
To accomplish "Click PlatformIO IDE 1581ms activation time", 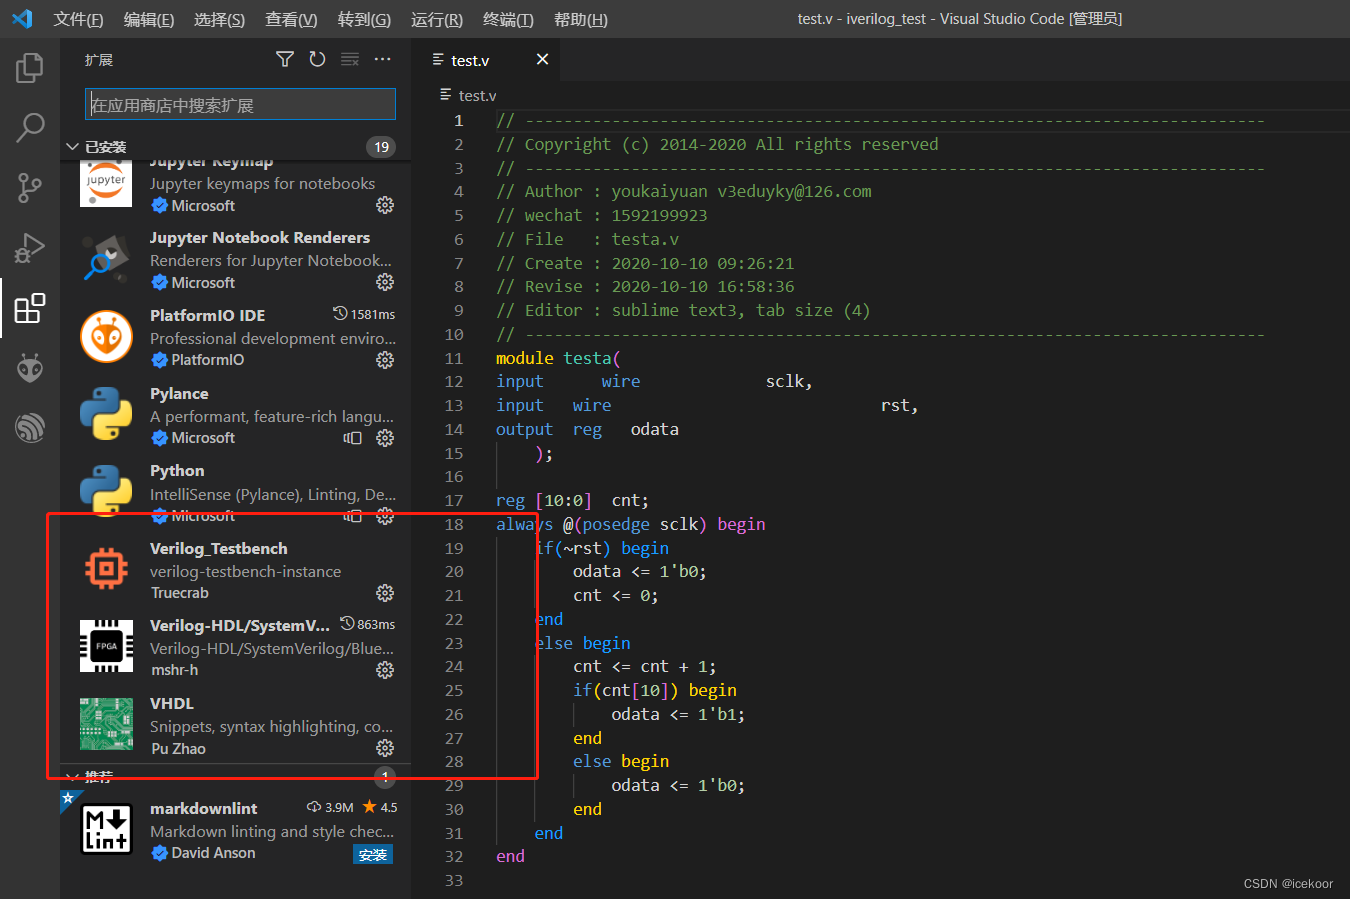I will 364,314.
